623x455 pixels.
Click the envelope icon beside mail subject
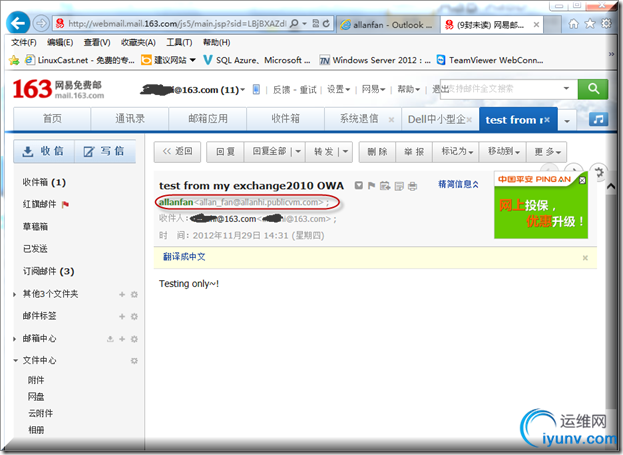click(x=359, y=185)
